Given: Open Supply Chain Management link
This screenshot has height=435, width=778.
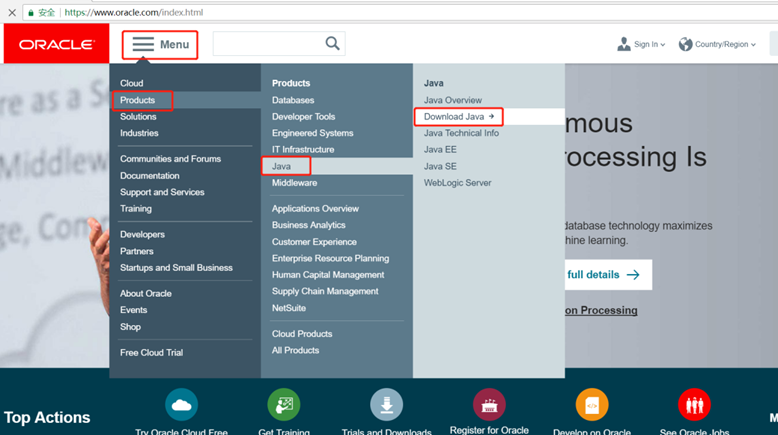Looking at the screenshot, I should 325,291.
